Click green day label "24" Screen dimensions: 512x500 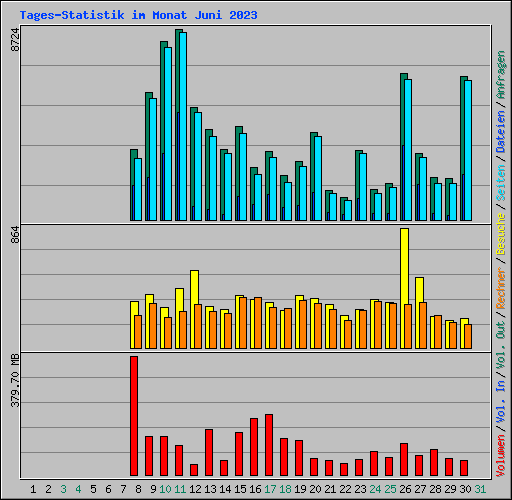375,489
